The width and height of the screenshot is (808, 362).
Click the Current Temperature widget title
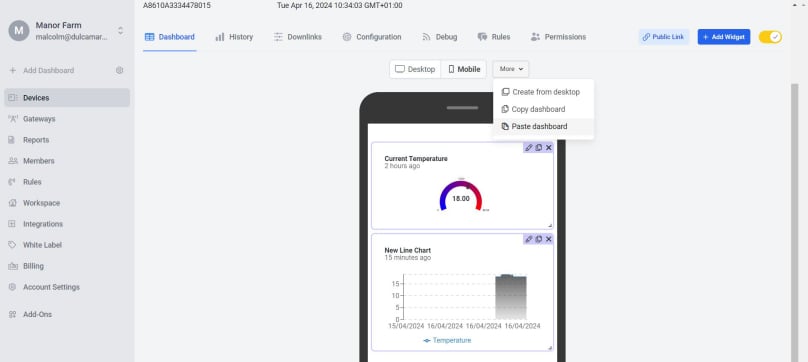[416, 159]
